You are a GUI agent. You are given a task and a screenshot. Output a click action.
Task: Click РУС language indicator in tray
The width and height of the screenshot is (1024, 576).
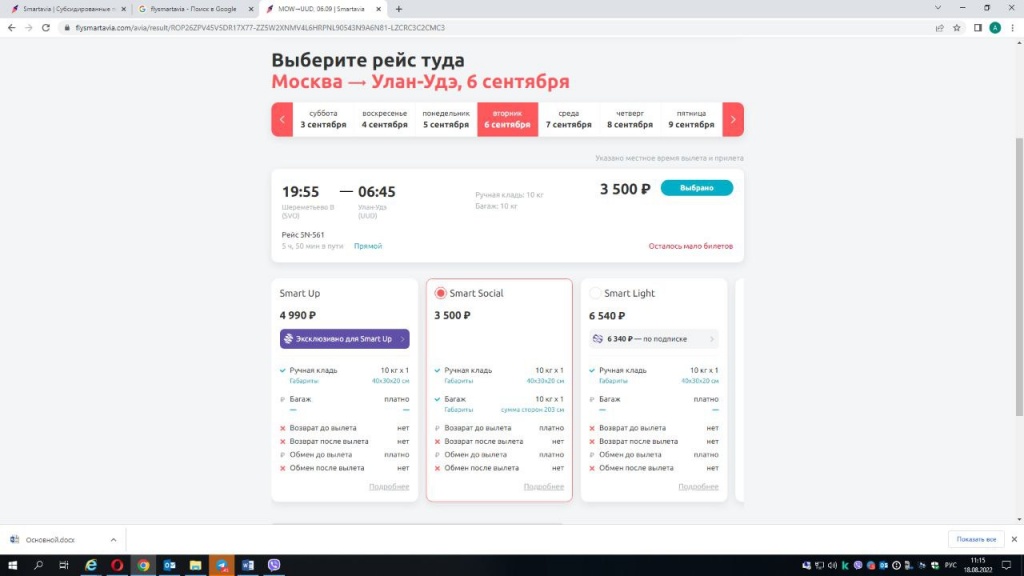tap(950, 566)
